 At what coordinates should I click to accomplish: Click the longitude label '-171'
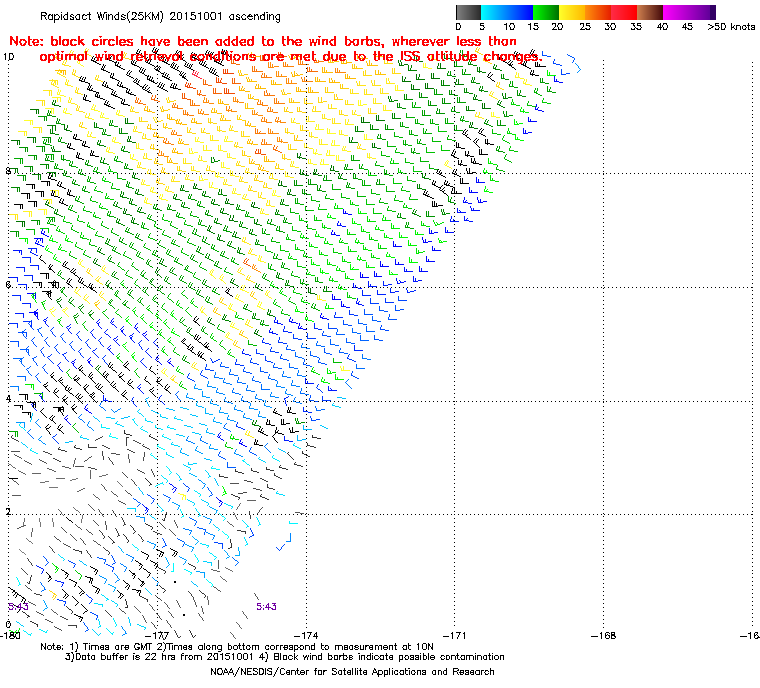(455, 635)
